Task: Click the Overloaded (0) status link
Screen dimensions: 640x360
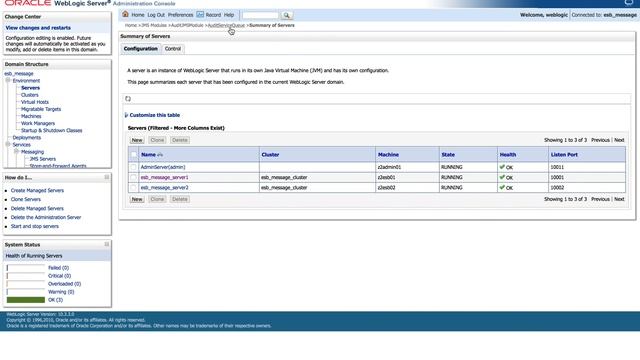Action: 64,284
